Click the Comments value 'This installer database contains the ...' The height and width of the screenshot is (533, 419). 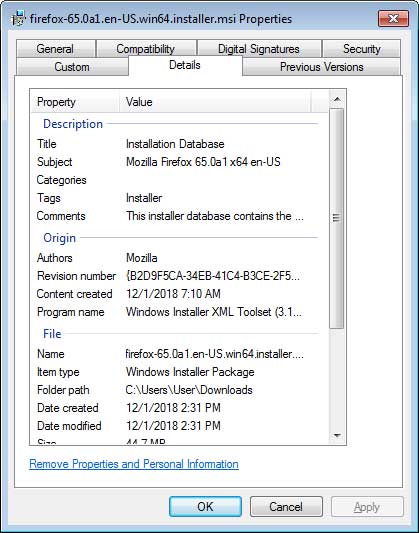point(215,216)
